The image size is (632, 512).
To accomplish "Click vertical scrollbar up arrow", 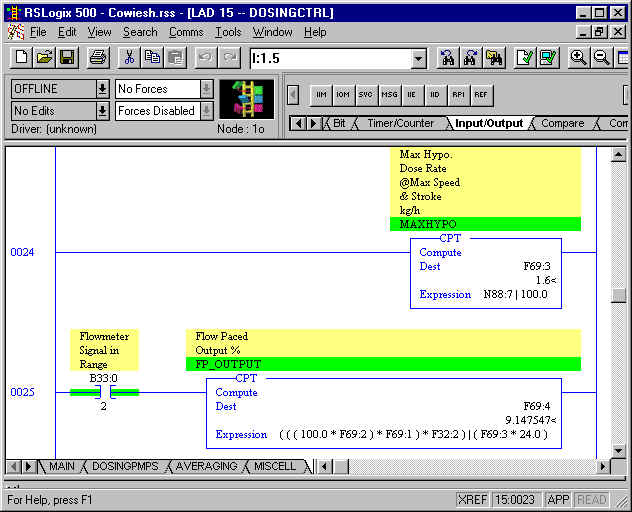I will click(618, 155).
